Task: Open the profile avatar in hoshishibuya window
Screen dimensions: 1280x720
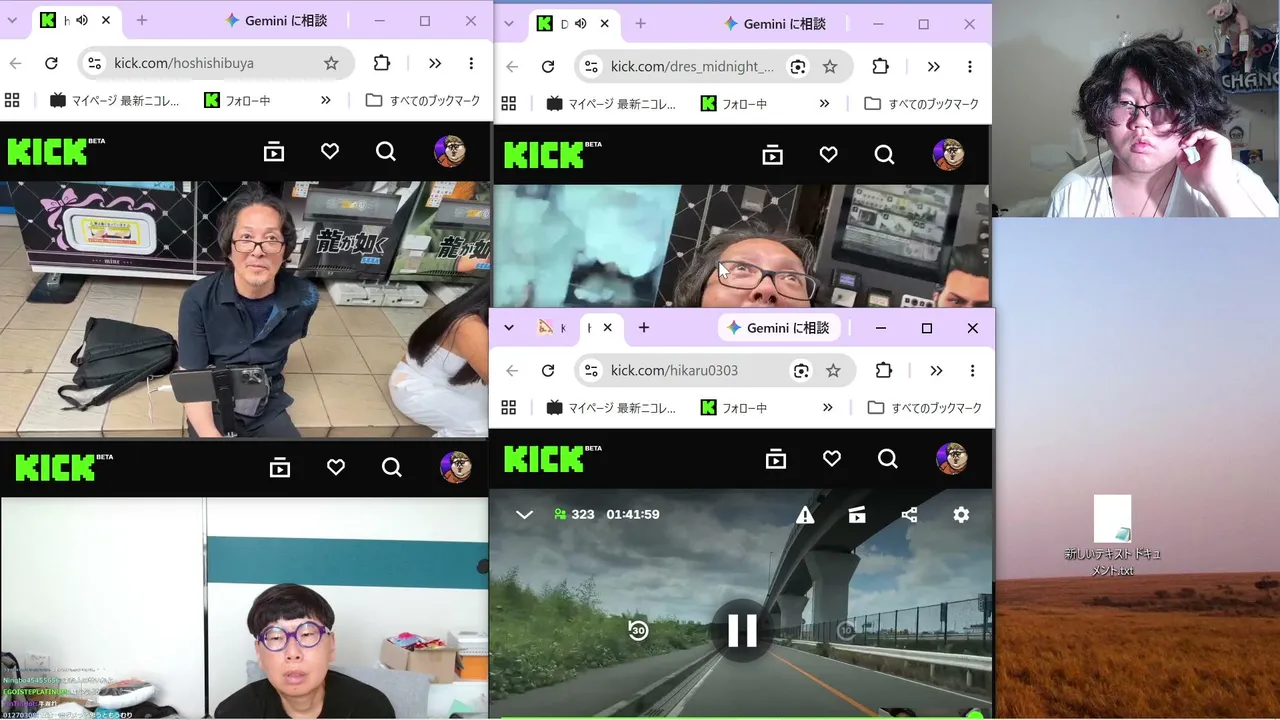Action: pos(450,152)
